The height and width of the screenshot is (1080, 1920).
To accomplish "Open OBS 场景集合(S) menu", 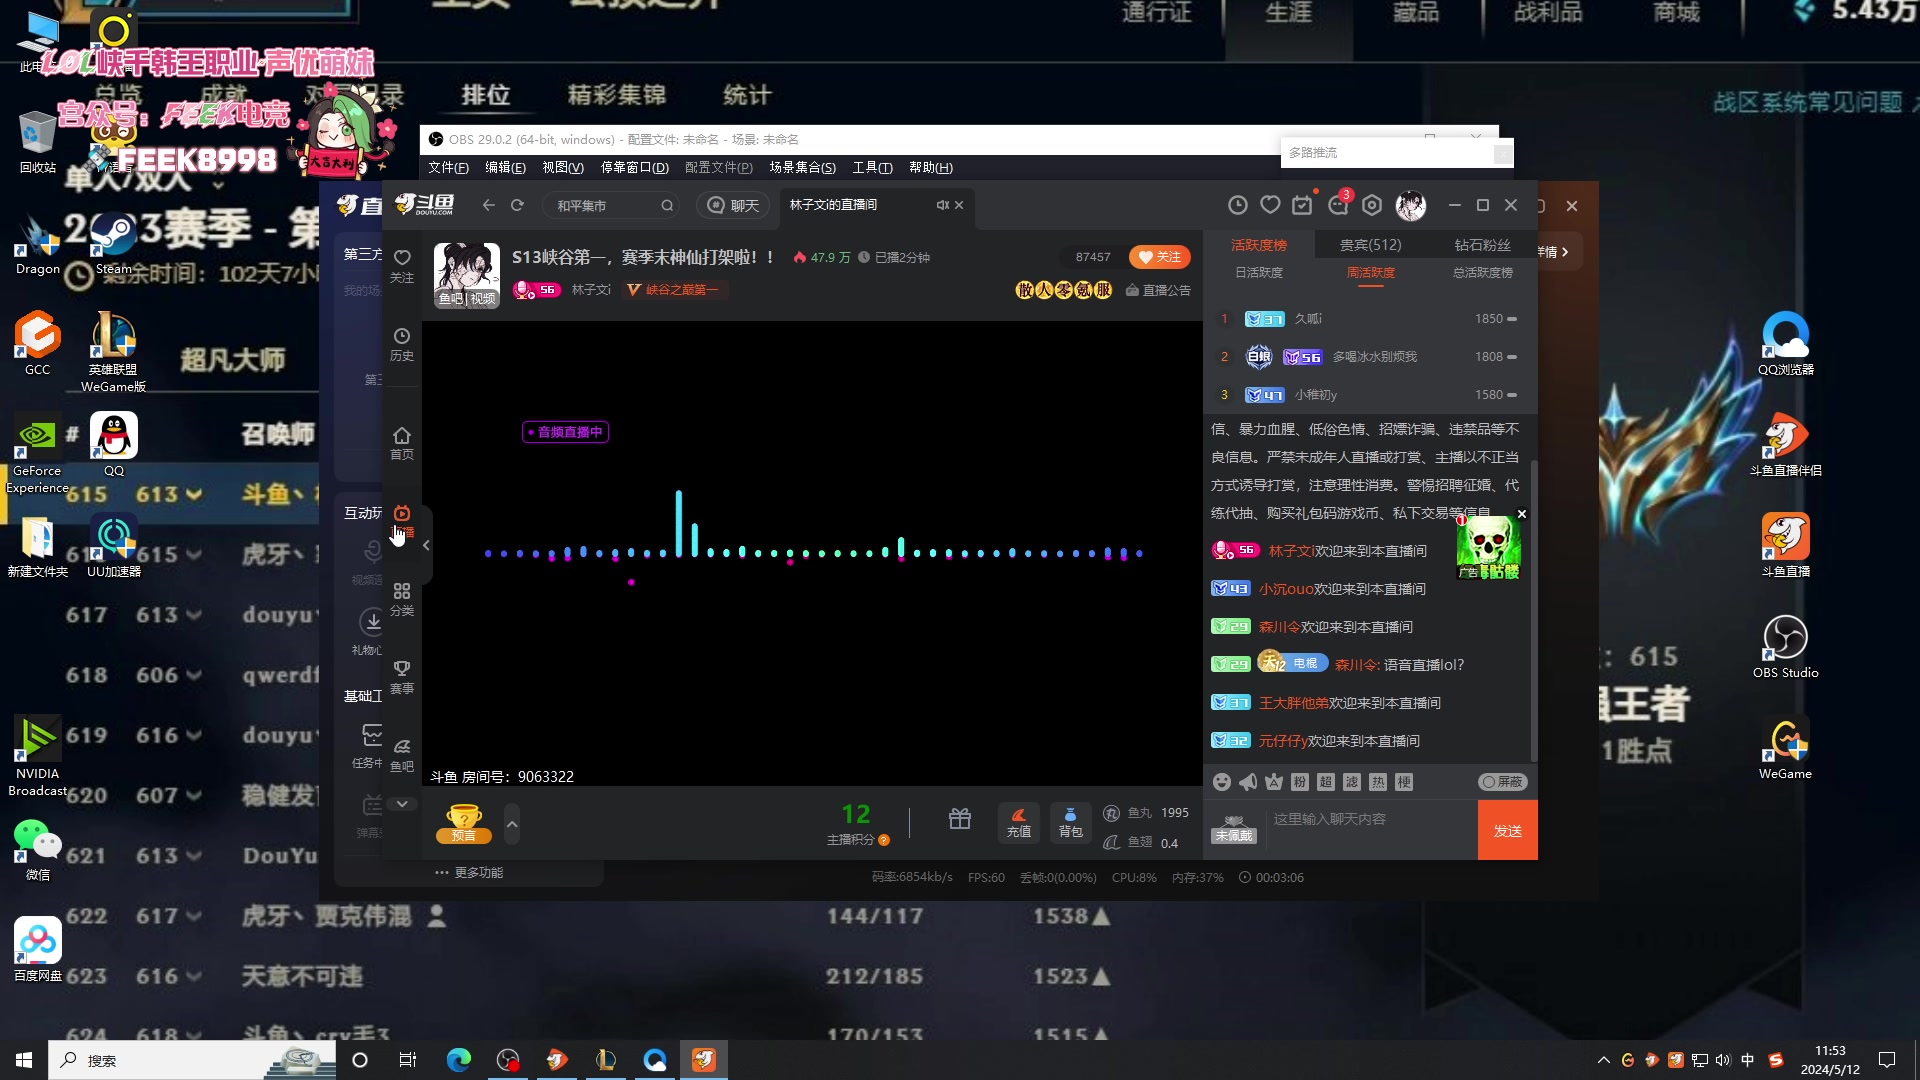I will click(x=802, y=167).
